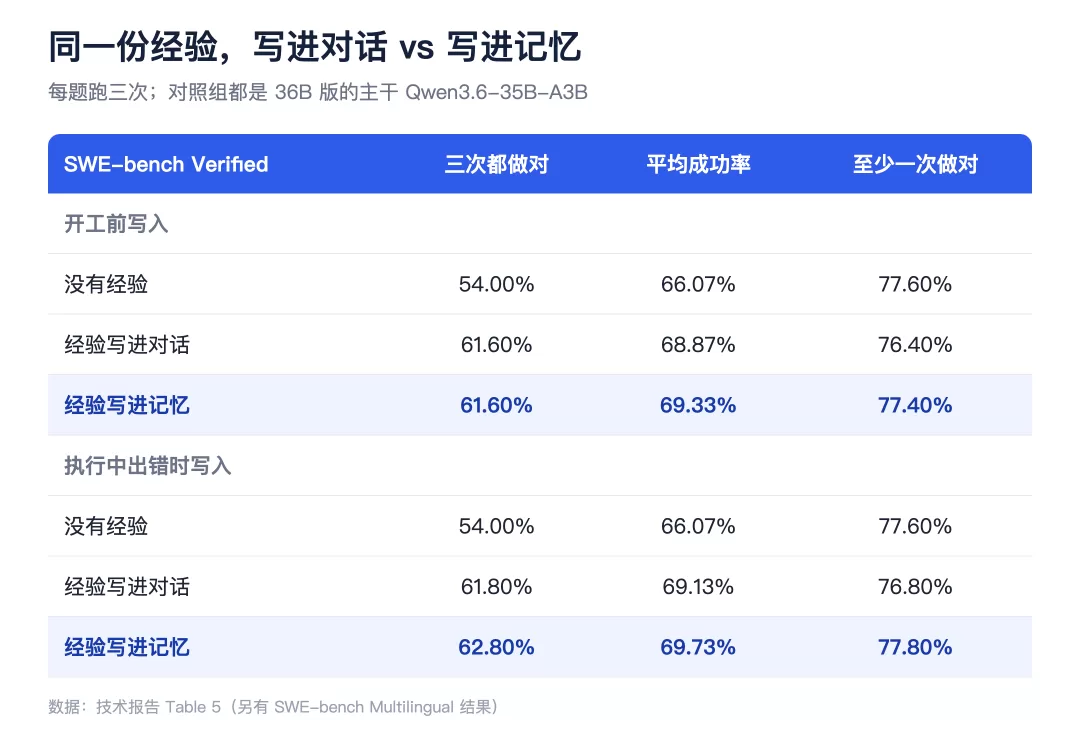Click the 开工前写入 section label

point(116,224)
